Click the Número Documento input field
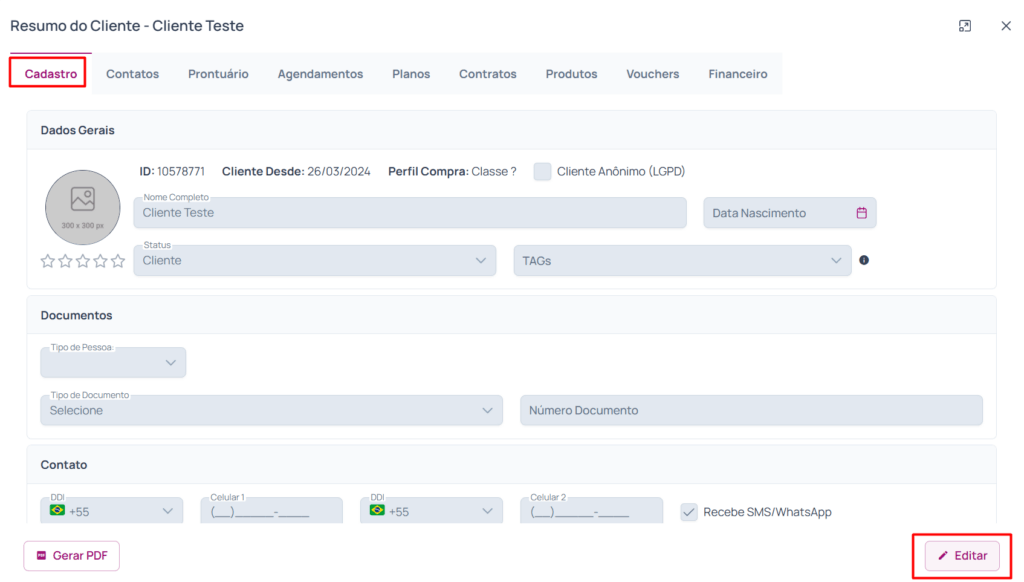Viewport: 1024px width, 582px height. point(750,410)
